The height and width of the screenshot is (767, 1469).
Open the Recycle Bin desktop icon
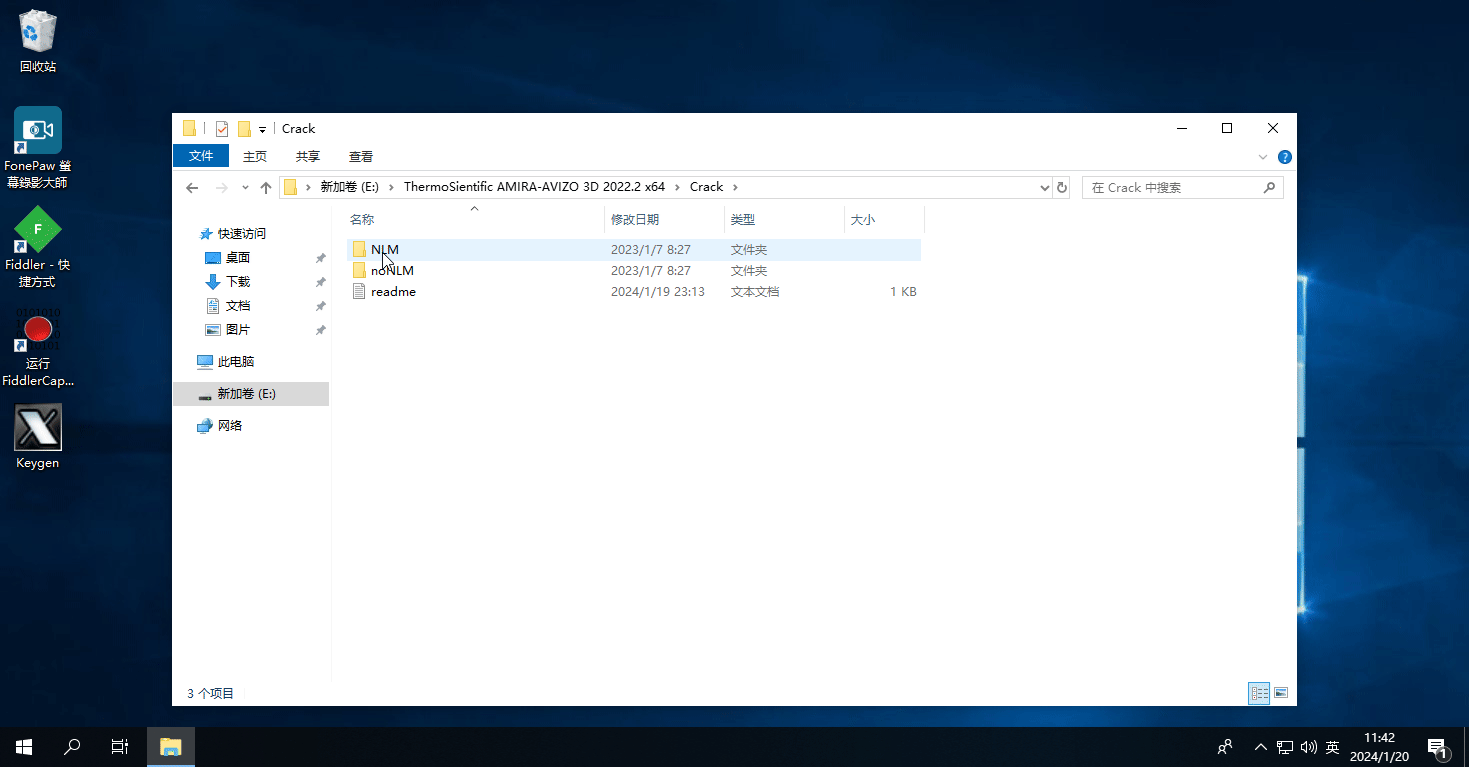coord(38,42)
